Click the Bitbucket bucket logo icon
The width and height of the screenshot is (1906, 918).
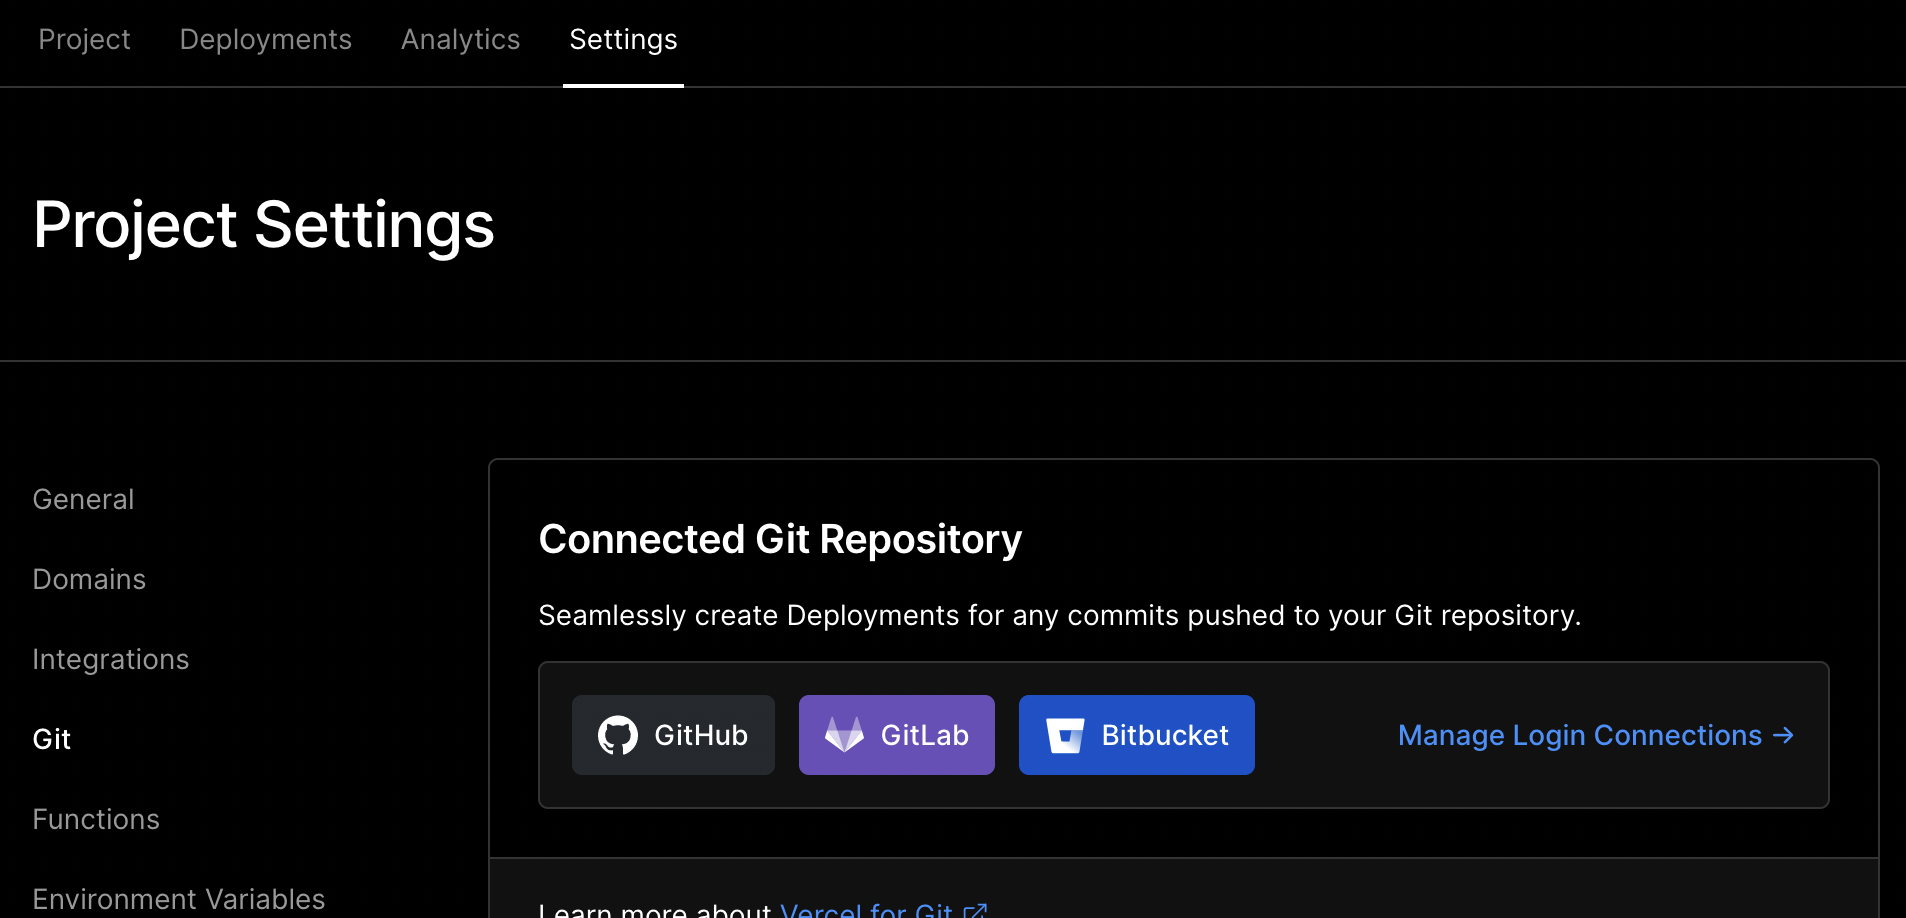tap(1065, 735)
